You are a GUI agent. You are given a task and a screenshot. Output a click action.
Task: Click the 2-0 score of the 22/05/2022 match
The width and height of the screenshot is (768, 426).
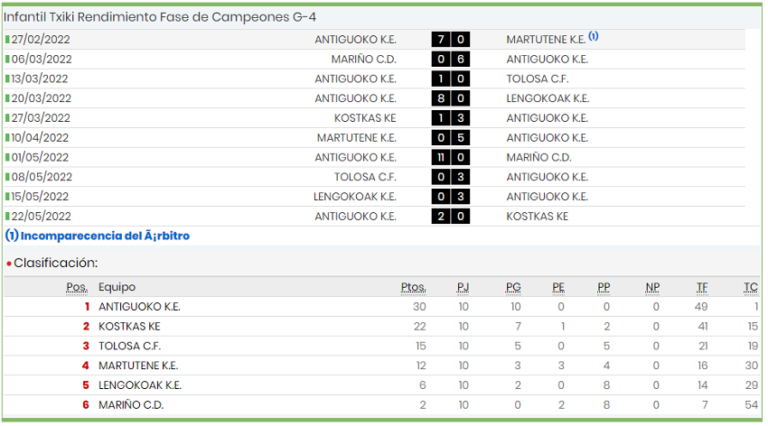[451, 216]
